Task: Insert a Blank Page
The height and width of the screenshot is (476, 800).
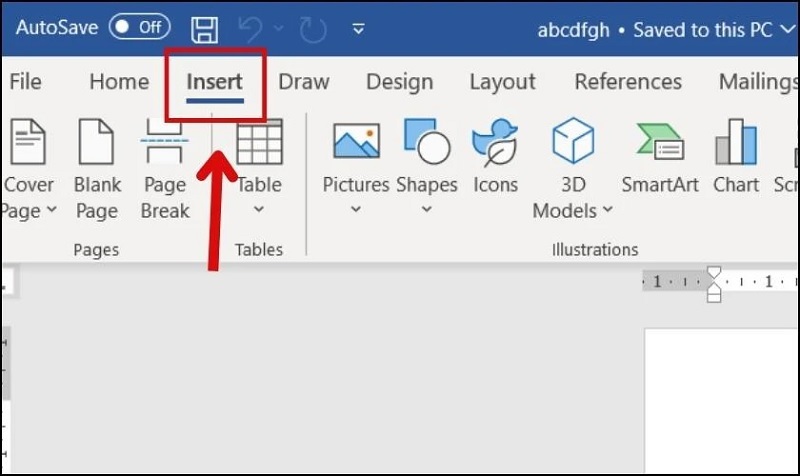Action: pyautogui.click(x=97, y=166)
